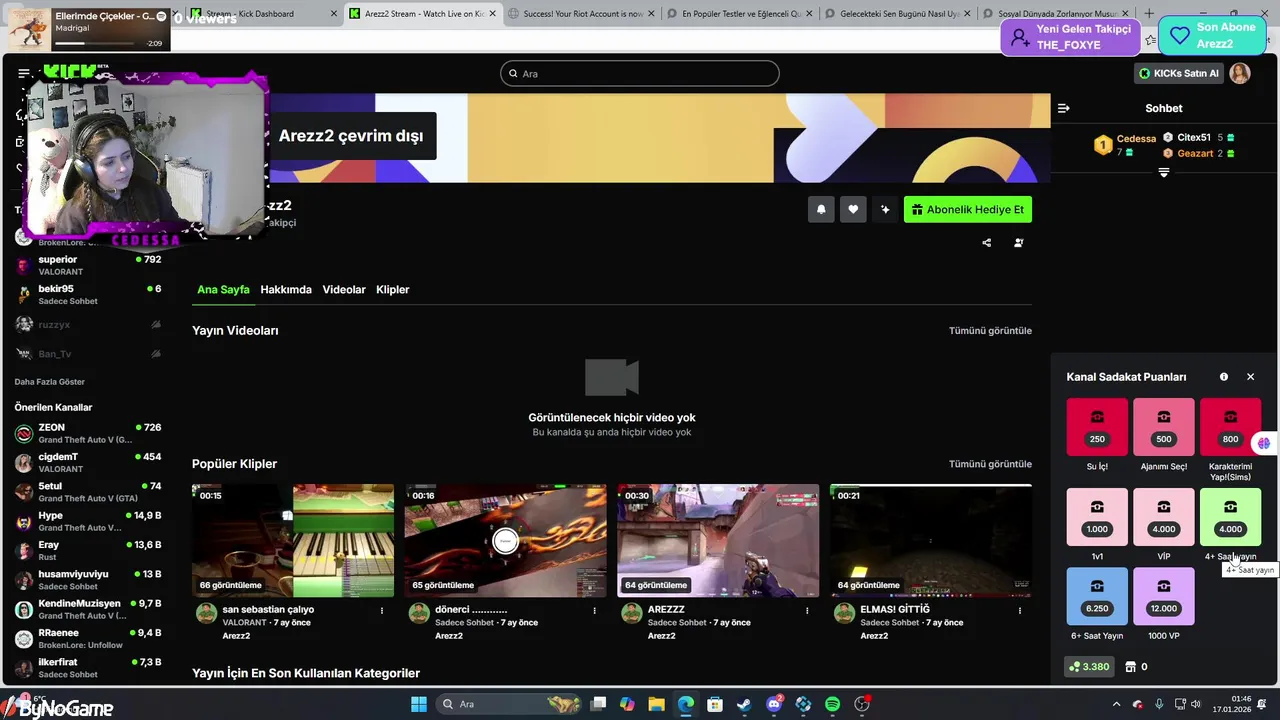1280x720 pixels.
Task: Open the Windows Start menu
Action: click(x=419, y=704)
